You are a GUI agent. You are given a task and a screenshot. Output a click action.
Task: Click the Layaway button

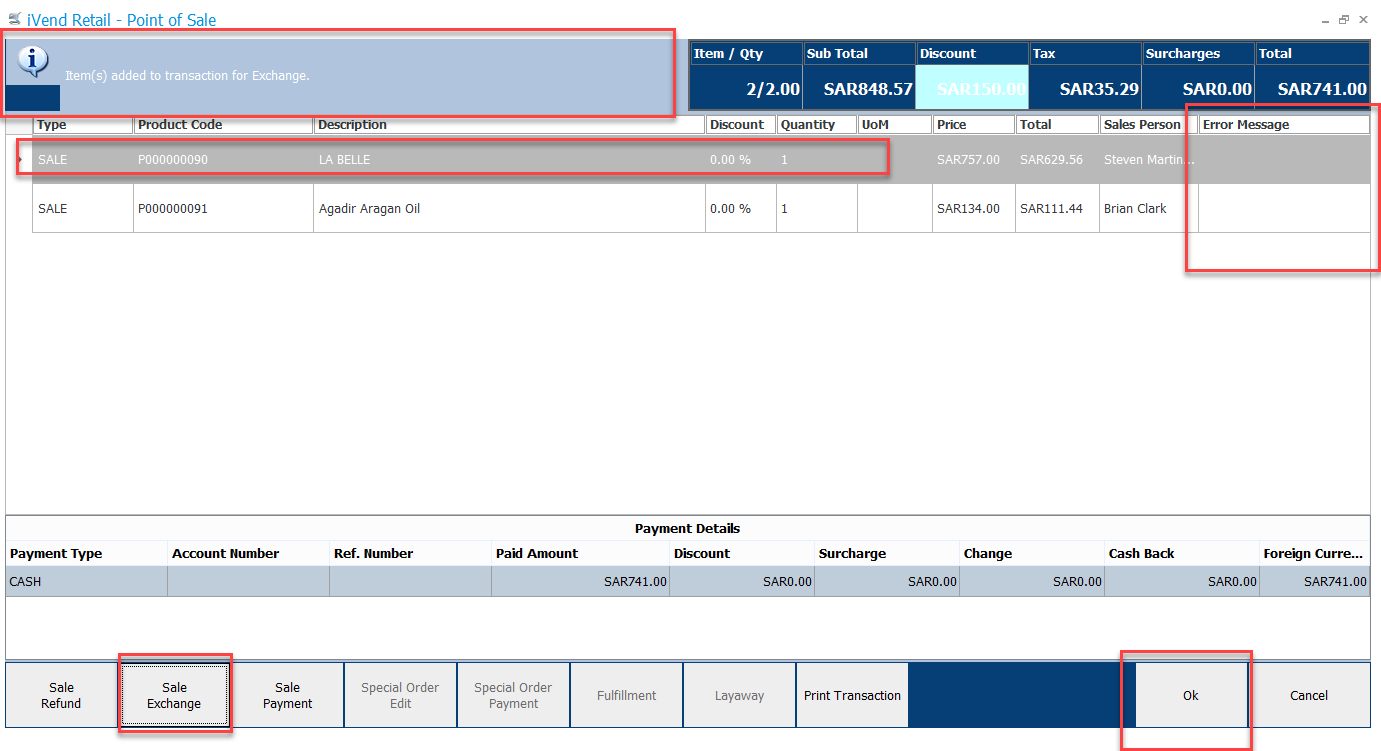tap(739, 695)
